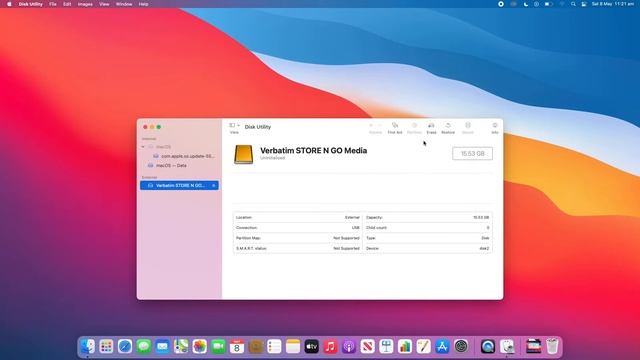Open Finder from the Dock
This screenshot has width=640, height=360.
coord(87,347)
